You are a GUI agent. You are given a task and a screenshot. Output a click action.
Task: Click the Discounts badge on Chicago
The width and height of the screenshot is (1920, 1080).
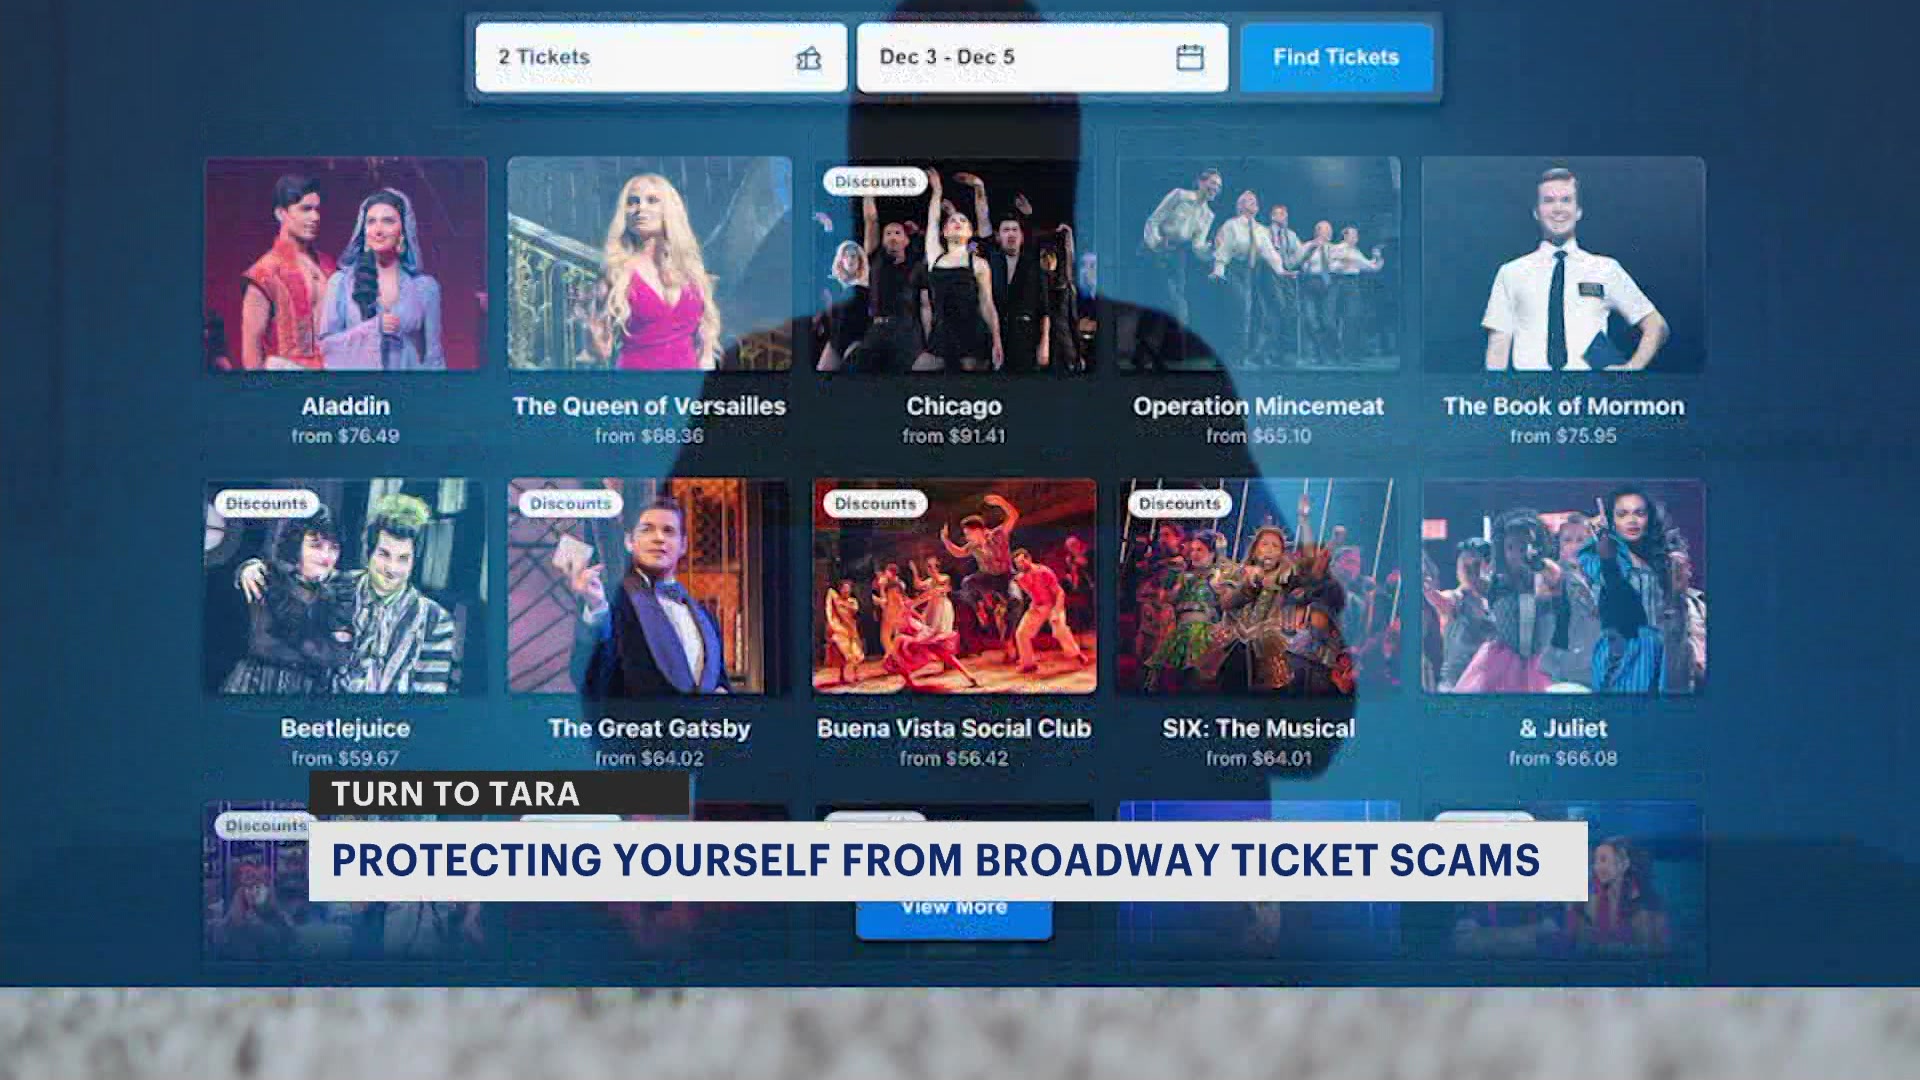coord(875,182)
